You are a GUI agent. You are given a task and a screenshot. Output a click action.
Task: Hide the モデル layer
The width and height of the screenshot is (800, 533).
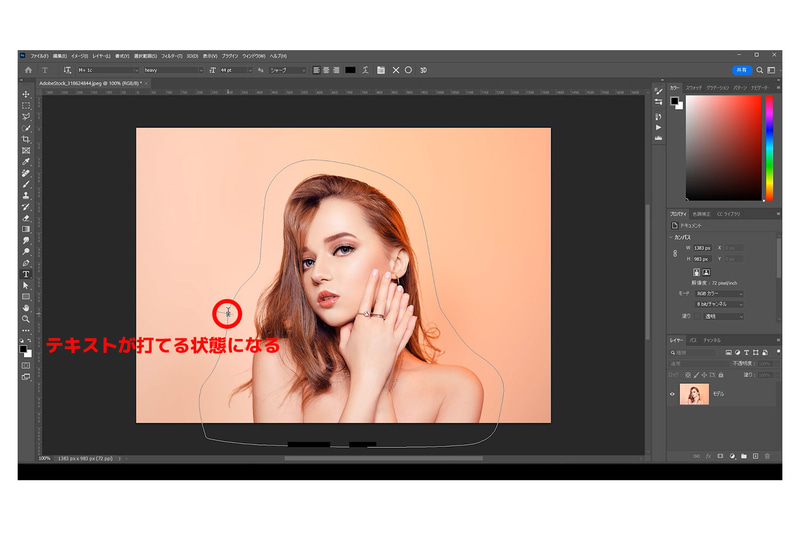coord(672,394)
